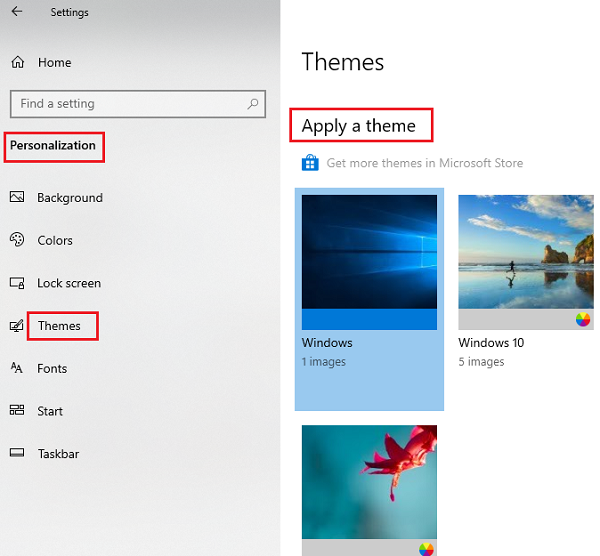Image resolution: width=600 pixels, height=556 pixels.
Task: Click the Fonts letter icon
Action: click(x=17, y=368)
